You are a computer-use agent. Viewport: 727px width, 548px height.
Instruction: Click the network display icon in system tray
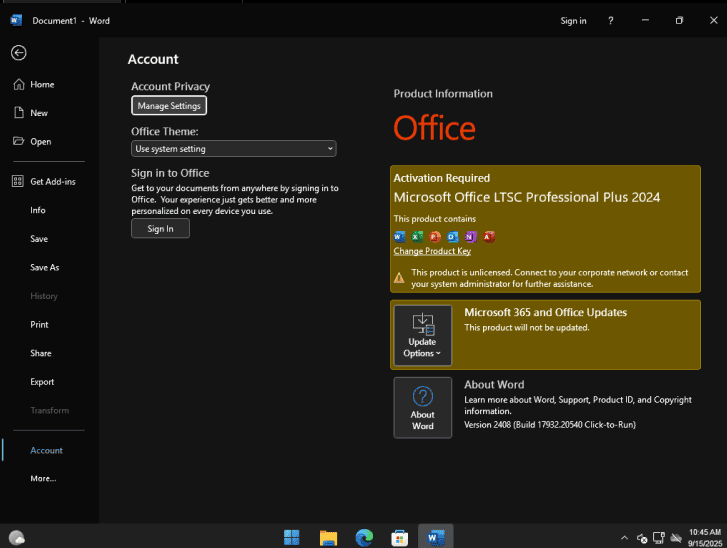(659, 538)
